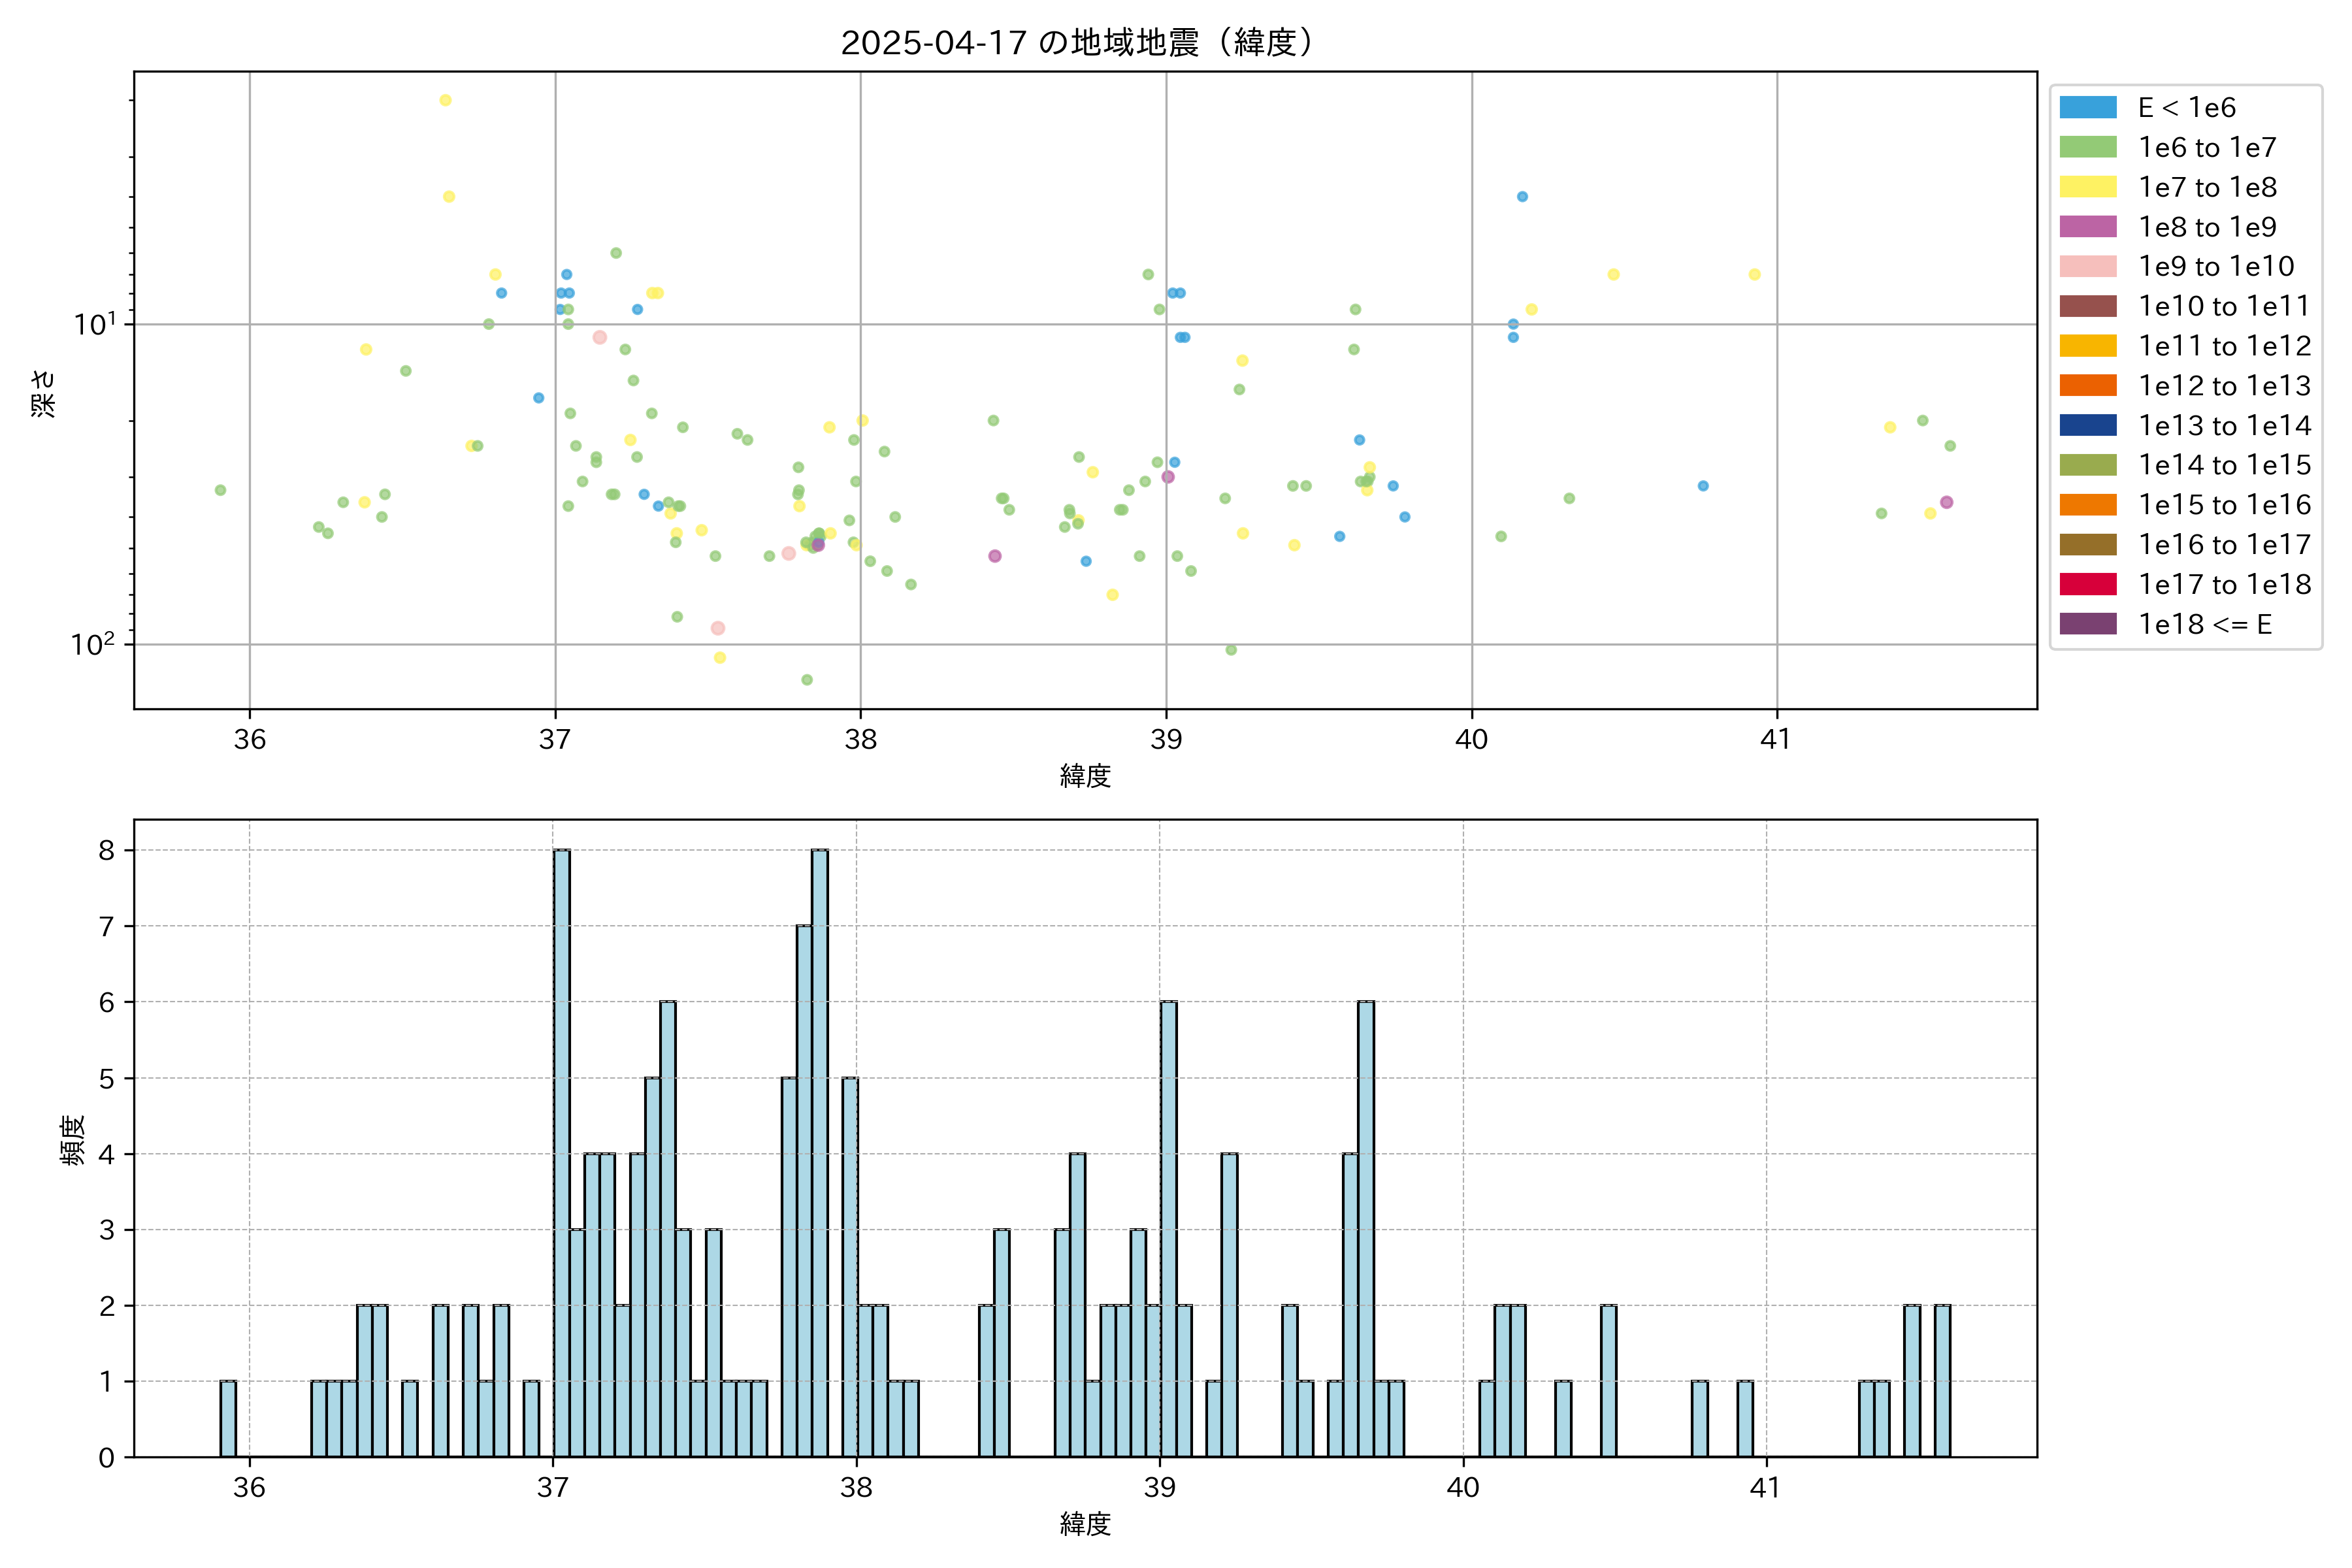The image size is (2352, 1568).
Task: Click the scatter x-axis tick label 40
Action: click(1471, 740)
